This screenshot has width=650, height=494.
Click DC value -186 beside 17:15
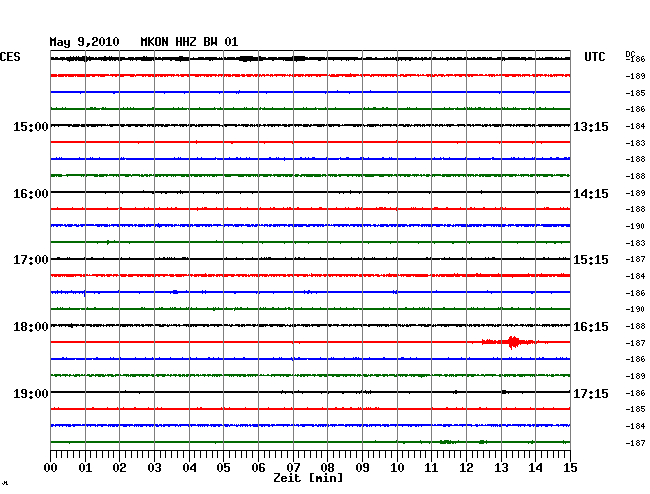click(x=635, y=393)
